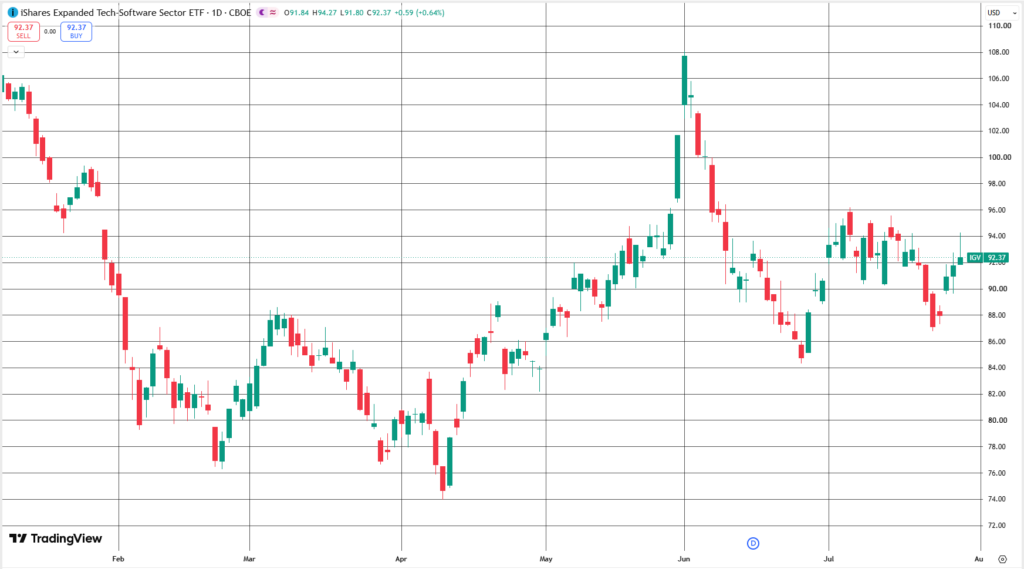1024x569 pixels.
Task: Click the iShares Expanded Tech-Software Sector ETF title
Action: [x=112, y=12]
